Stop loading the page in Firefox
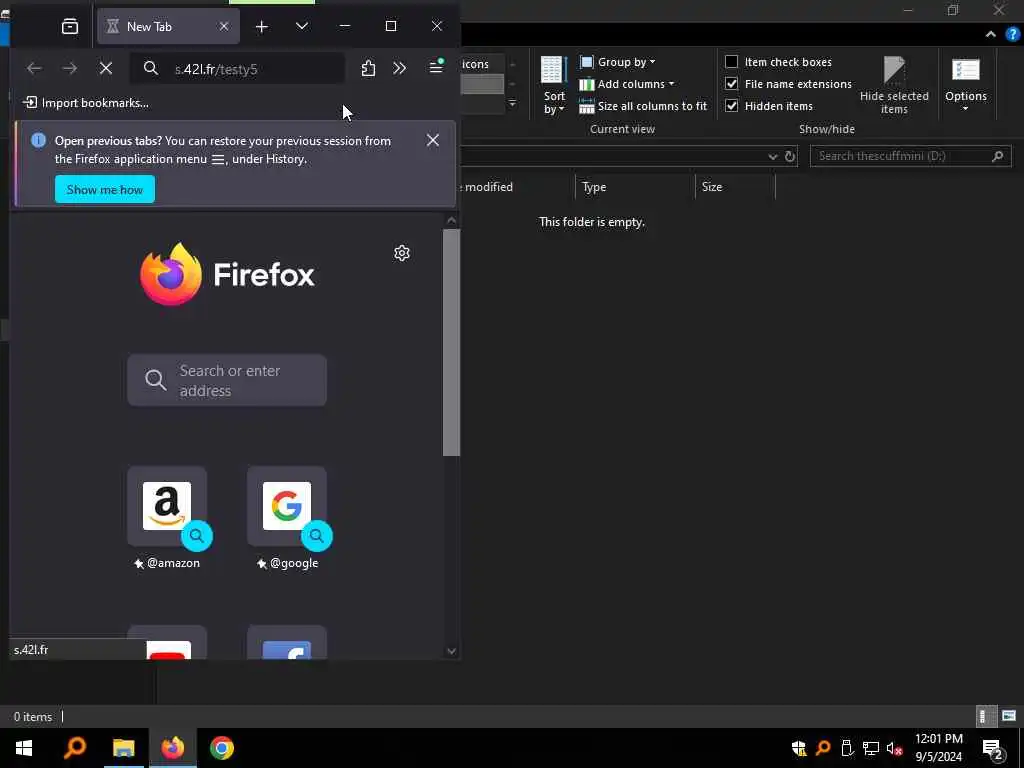This screenshot has height=768, width=1024. 106,68
